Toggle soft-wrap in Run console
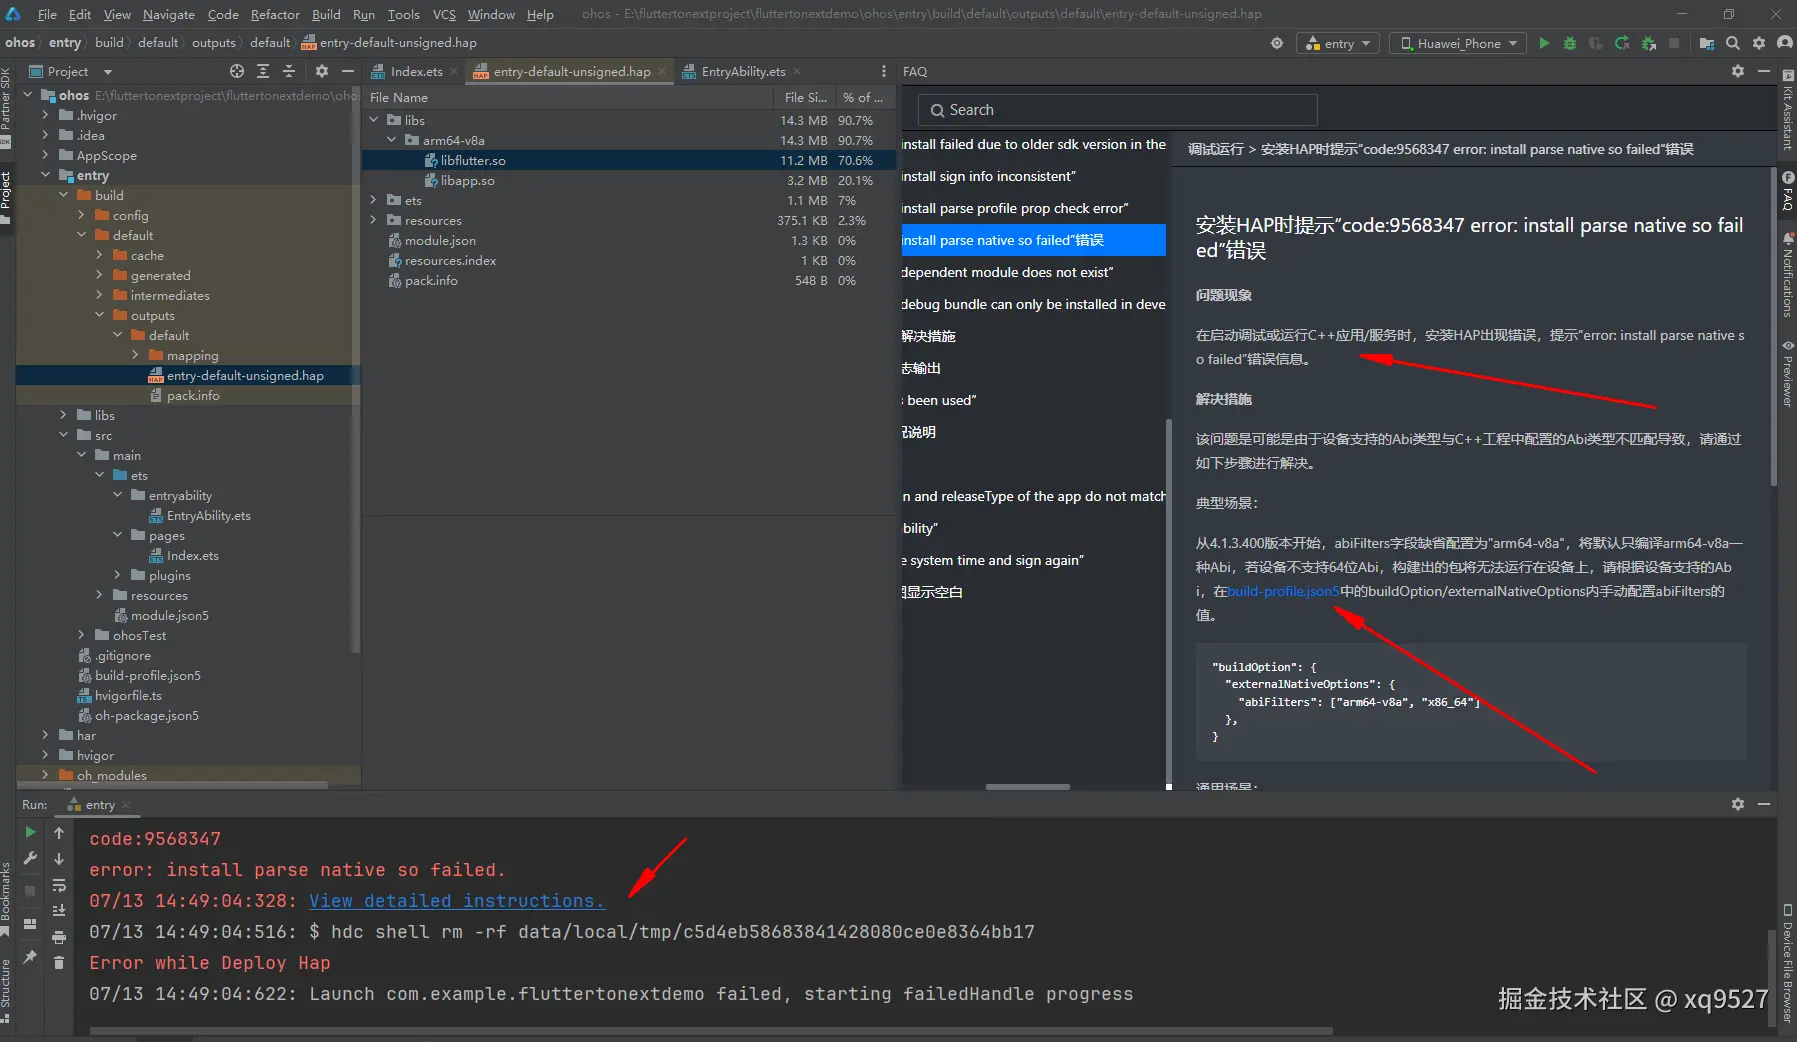1797x1042 pixels. click(x=59, y=885)
